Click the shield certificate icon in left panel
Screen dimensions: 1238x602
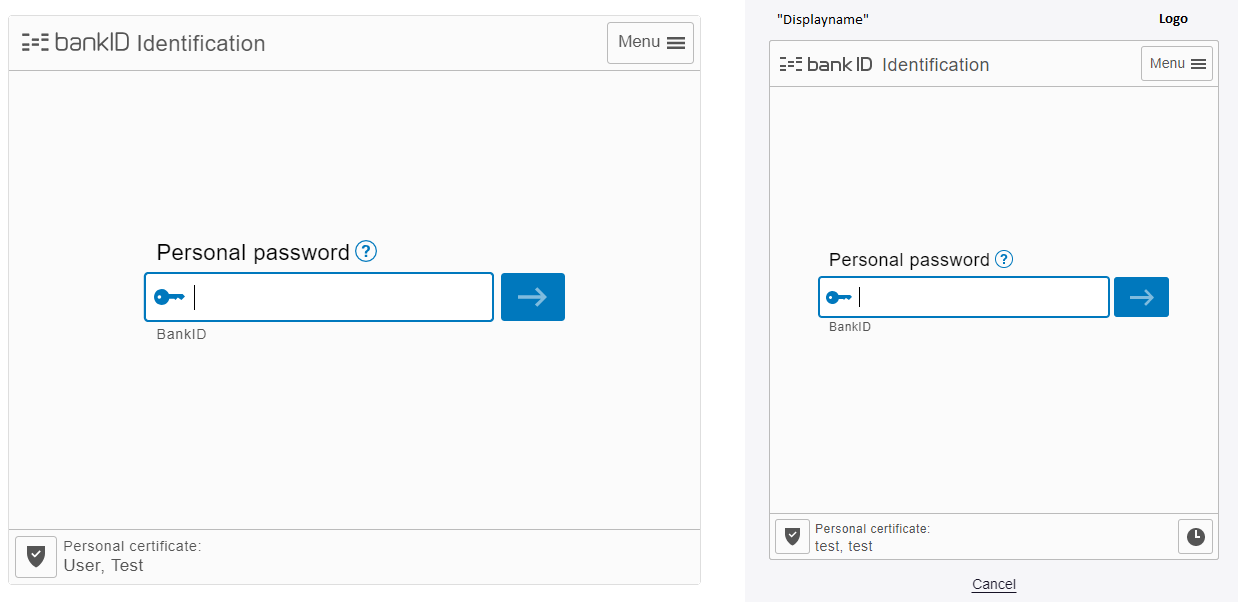pyautogui.click(x=36, y=557)
